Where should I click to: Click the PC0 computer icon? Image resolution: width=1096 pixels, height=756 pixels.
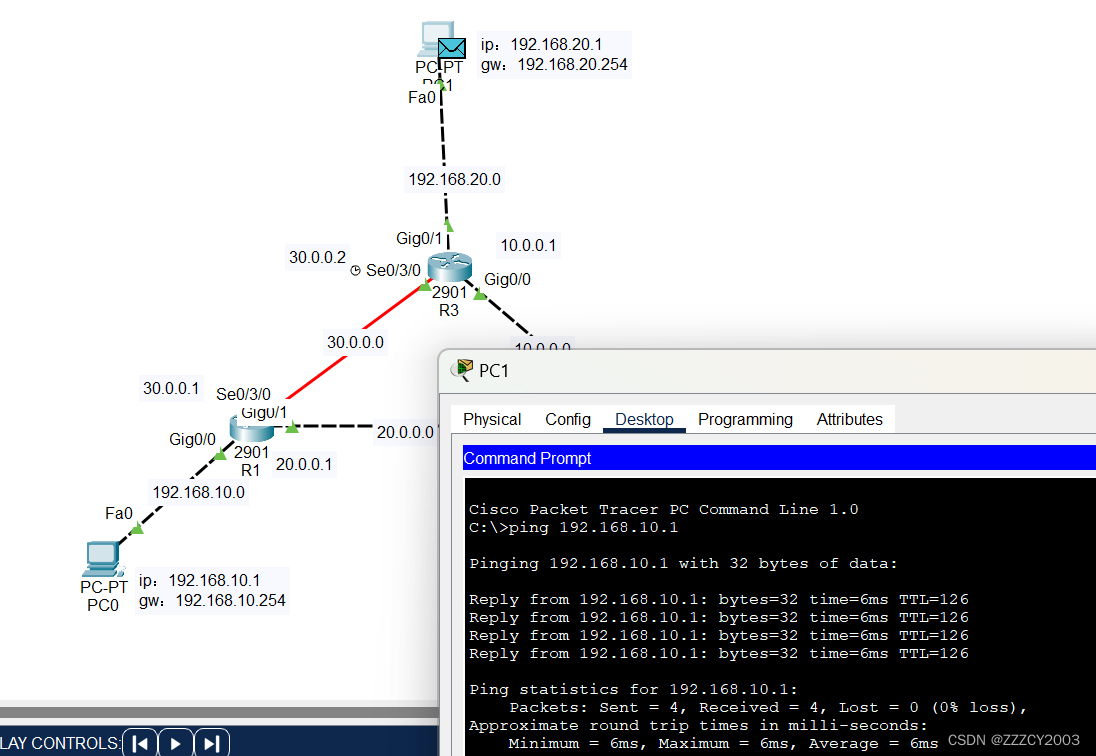pos(102,558)
